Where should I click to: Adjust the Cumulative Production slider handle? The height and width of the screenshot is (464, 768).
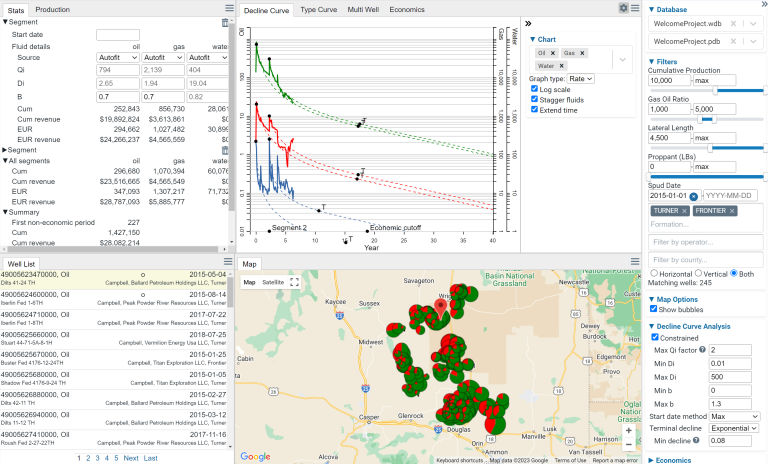point(715,91)
